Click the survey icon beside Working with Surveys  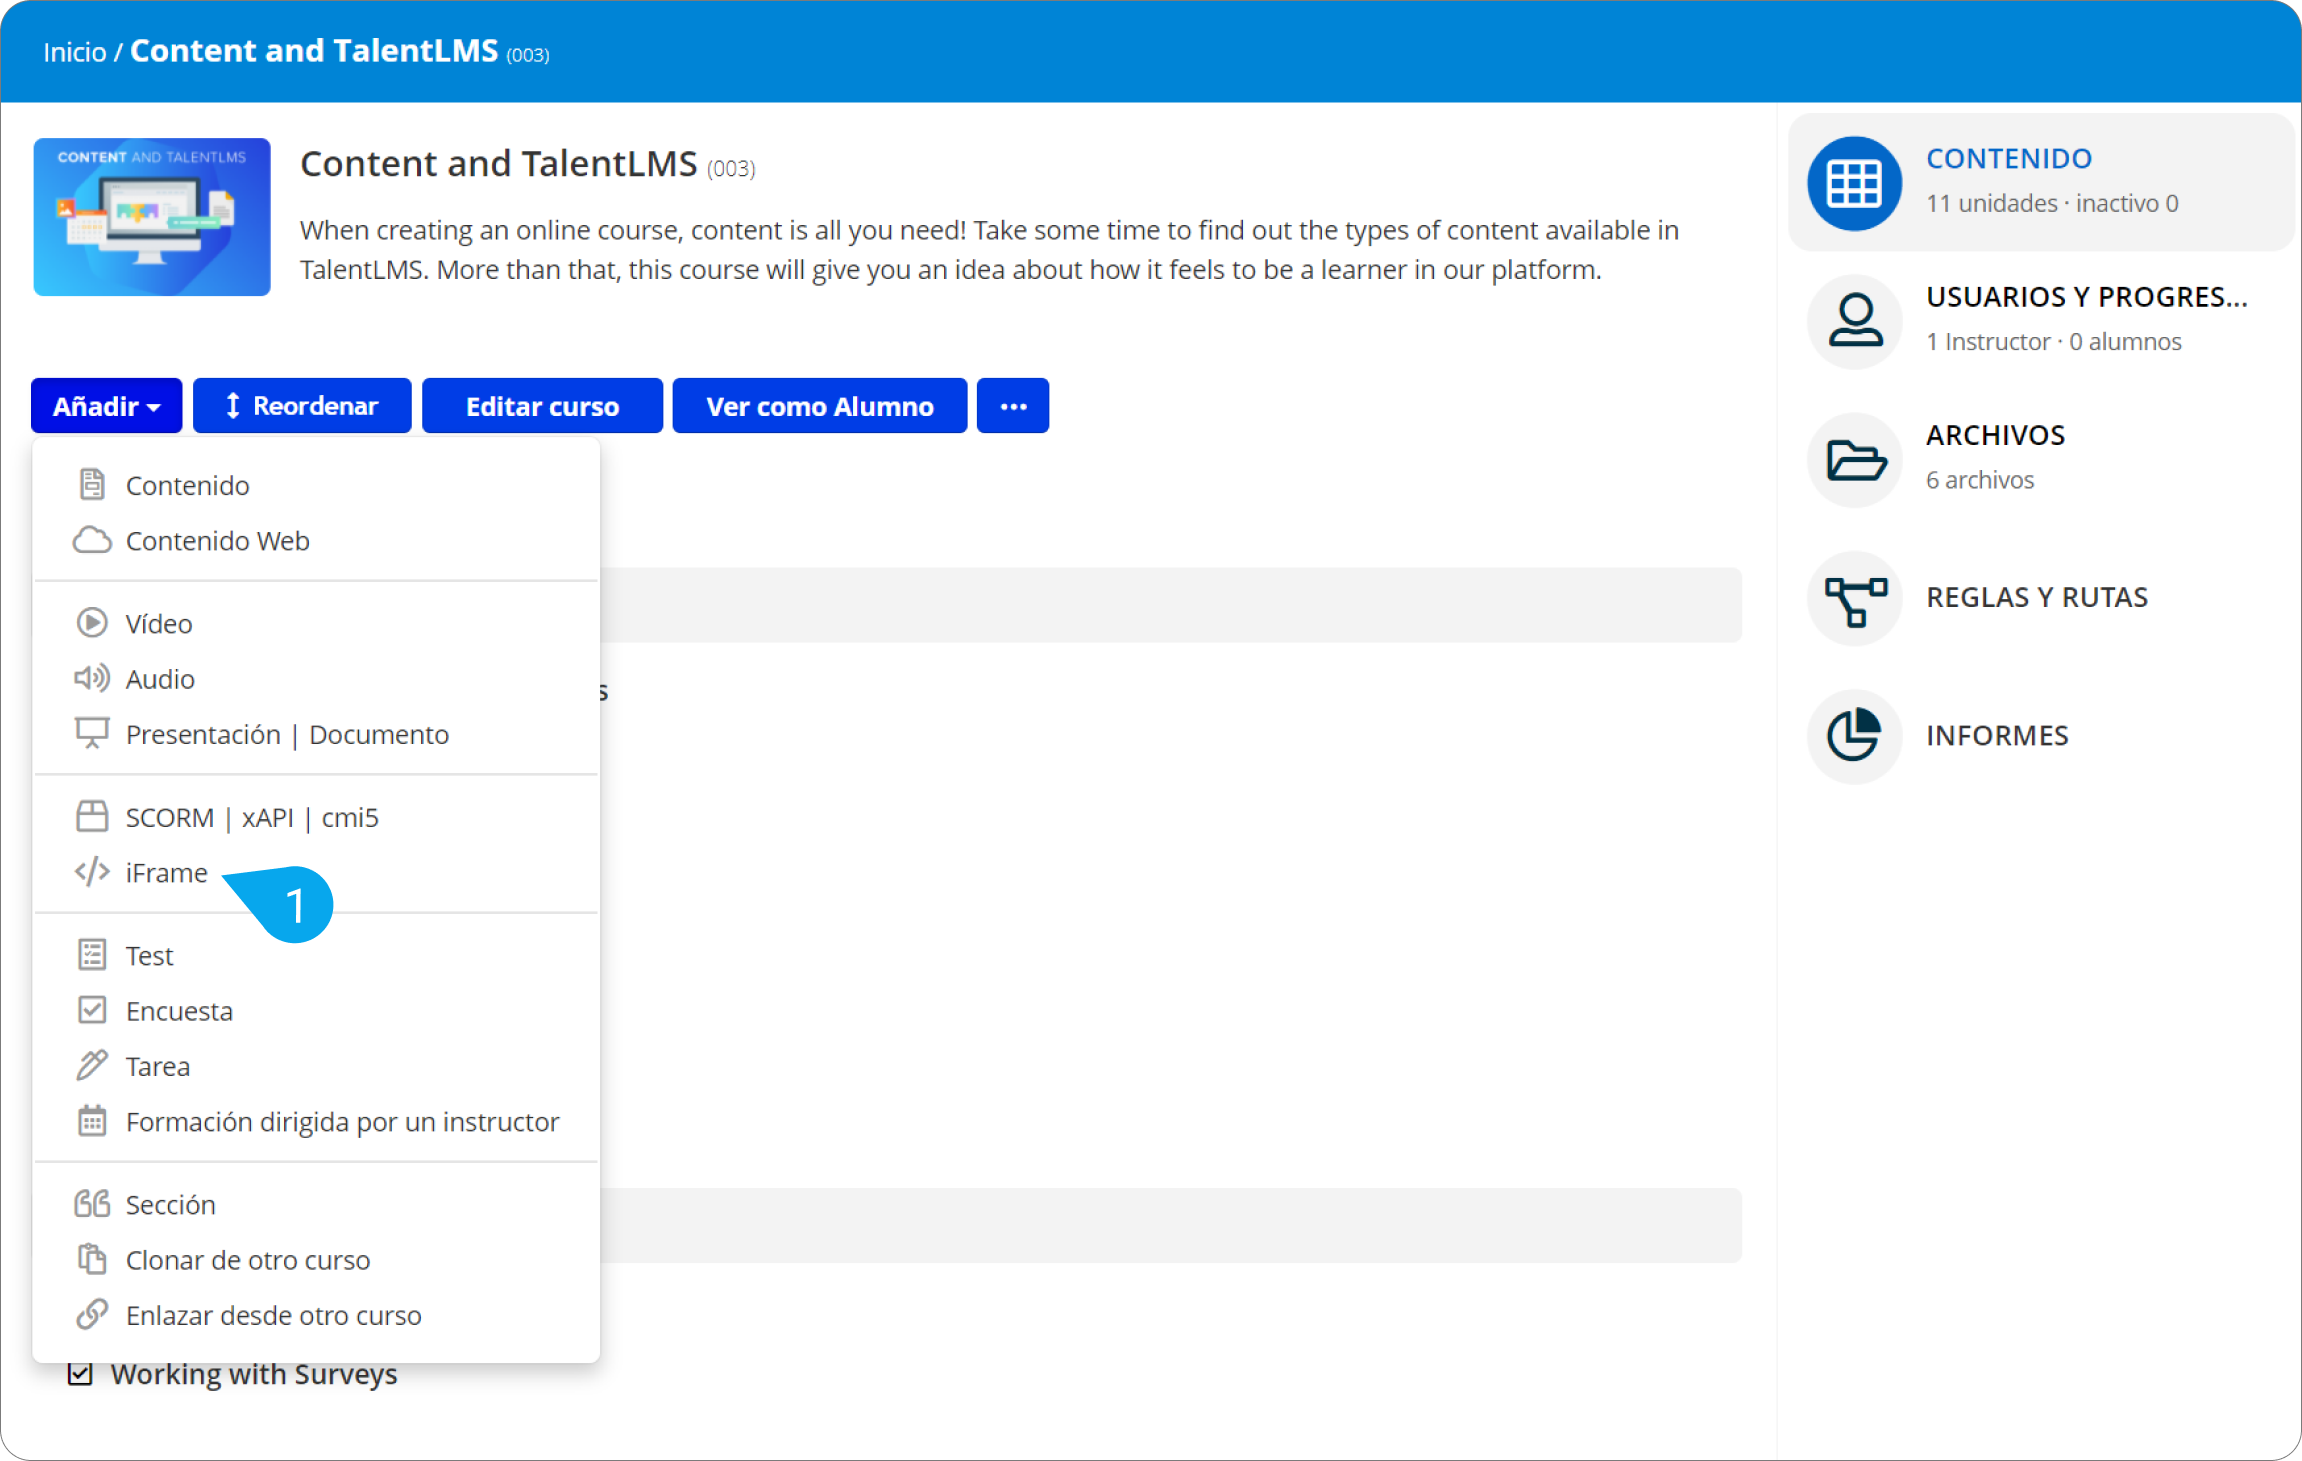[x=80, y=1374]
